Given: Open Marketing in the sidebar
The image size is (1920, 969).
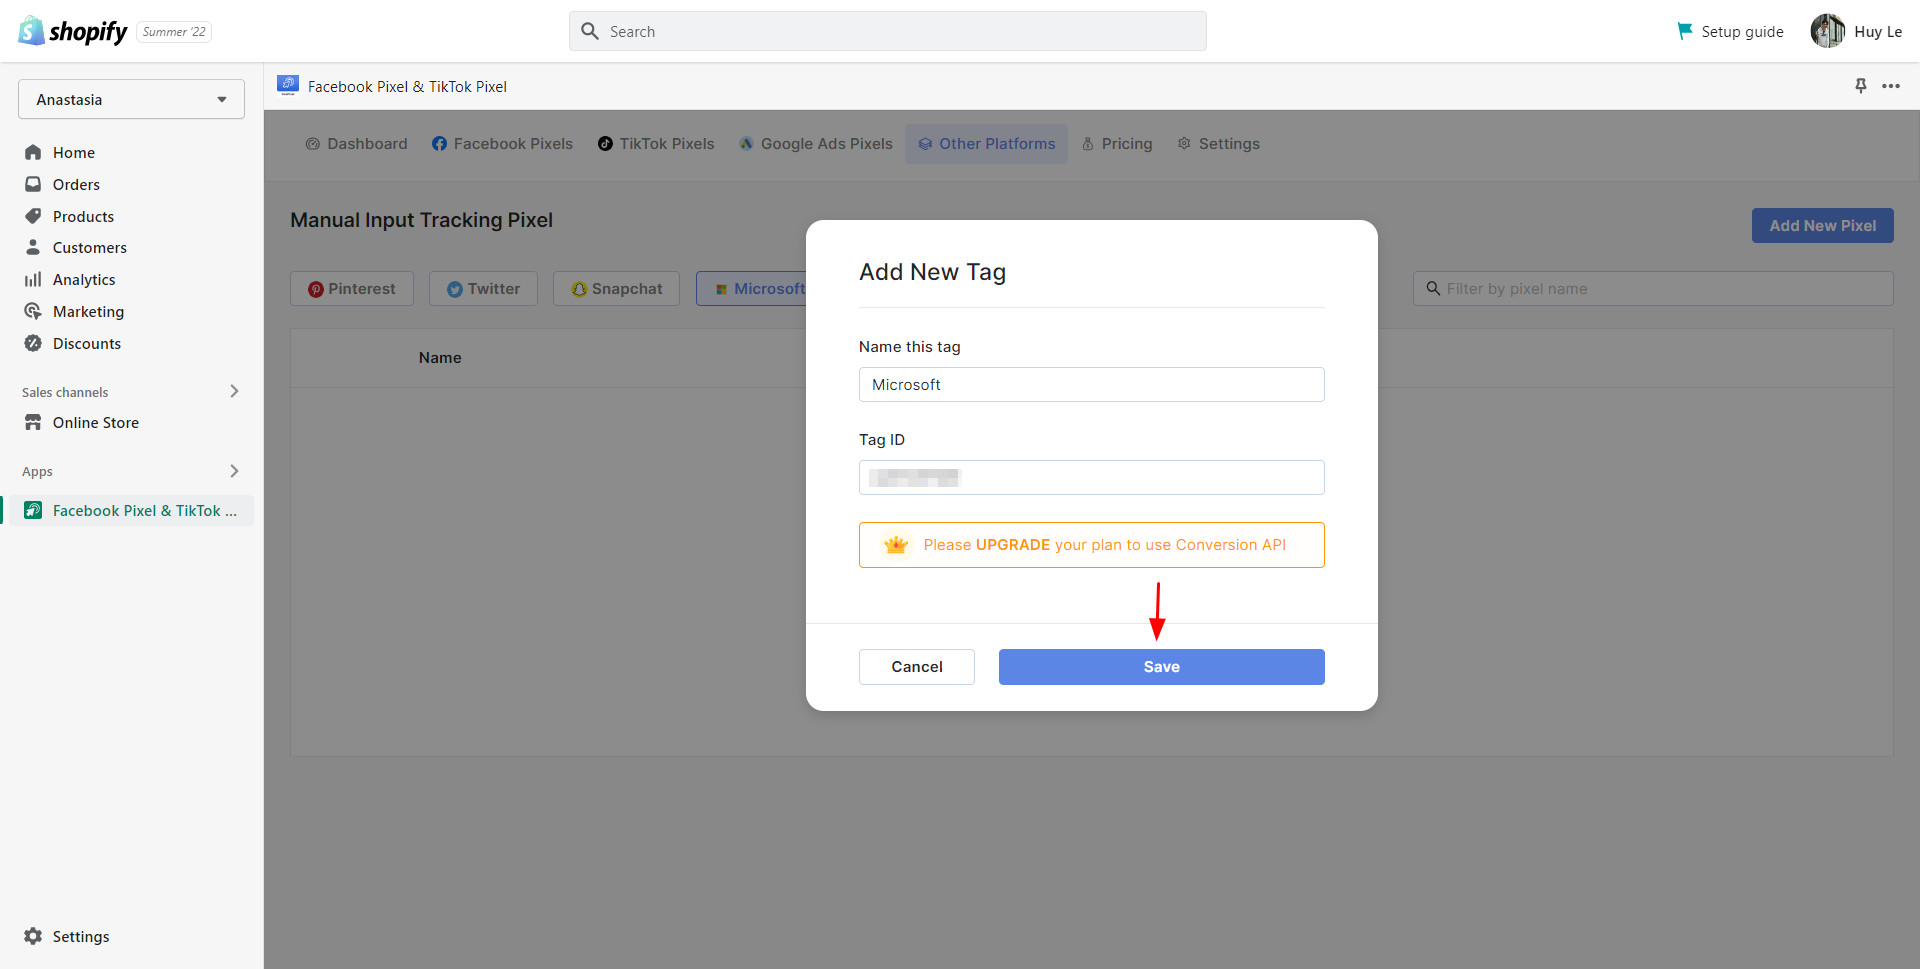Looking at the screenshot, I should click(88, 311).
